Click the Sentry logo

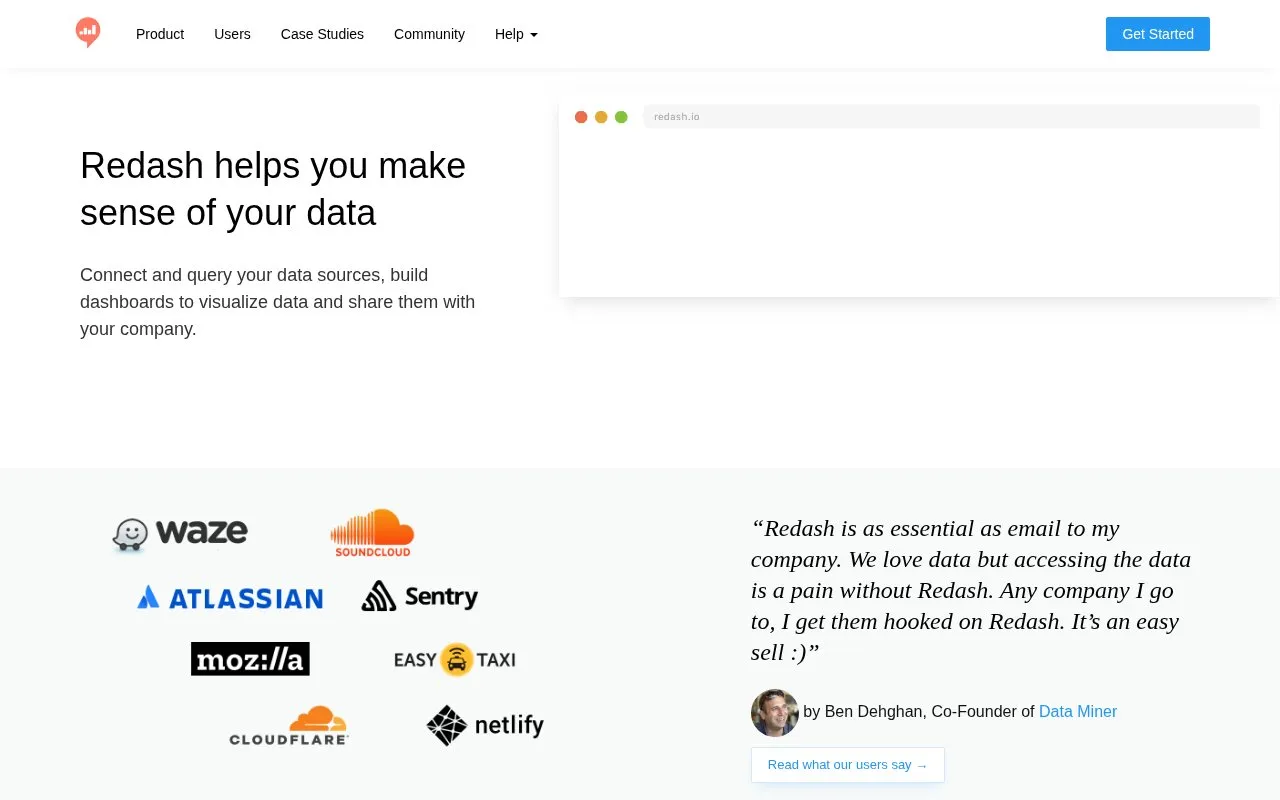click(x=420, y=596)
